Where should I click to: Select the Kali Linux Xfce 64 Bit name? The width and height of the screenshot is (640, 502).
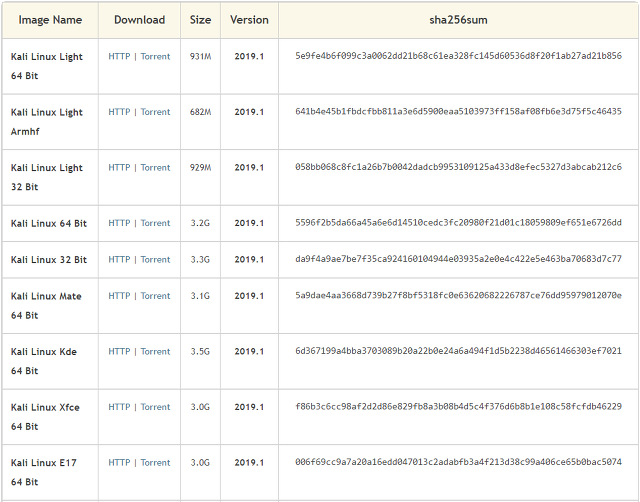[x=45, y=417]
